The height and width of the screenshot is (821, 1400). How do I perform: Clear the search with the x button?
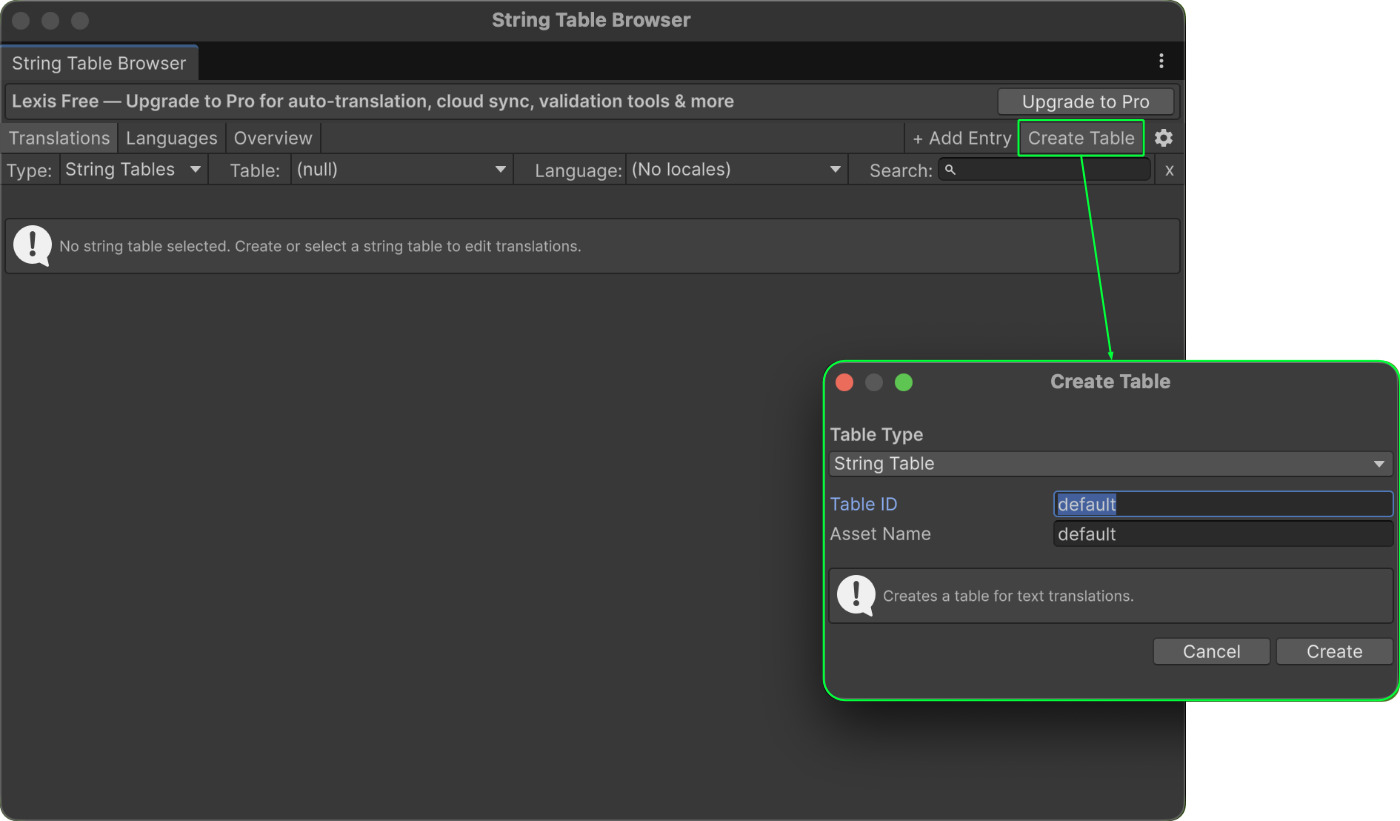point(1168,170)
